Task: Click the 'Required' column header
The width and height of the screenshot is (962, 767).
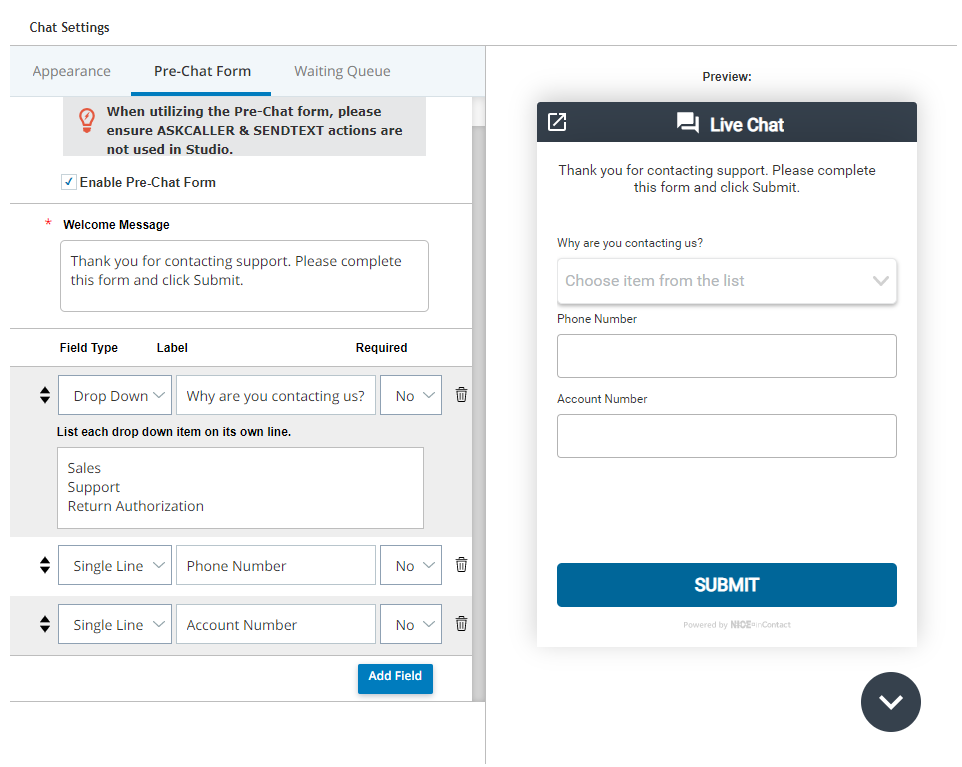Action: 381,347
